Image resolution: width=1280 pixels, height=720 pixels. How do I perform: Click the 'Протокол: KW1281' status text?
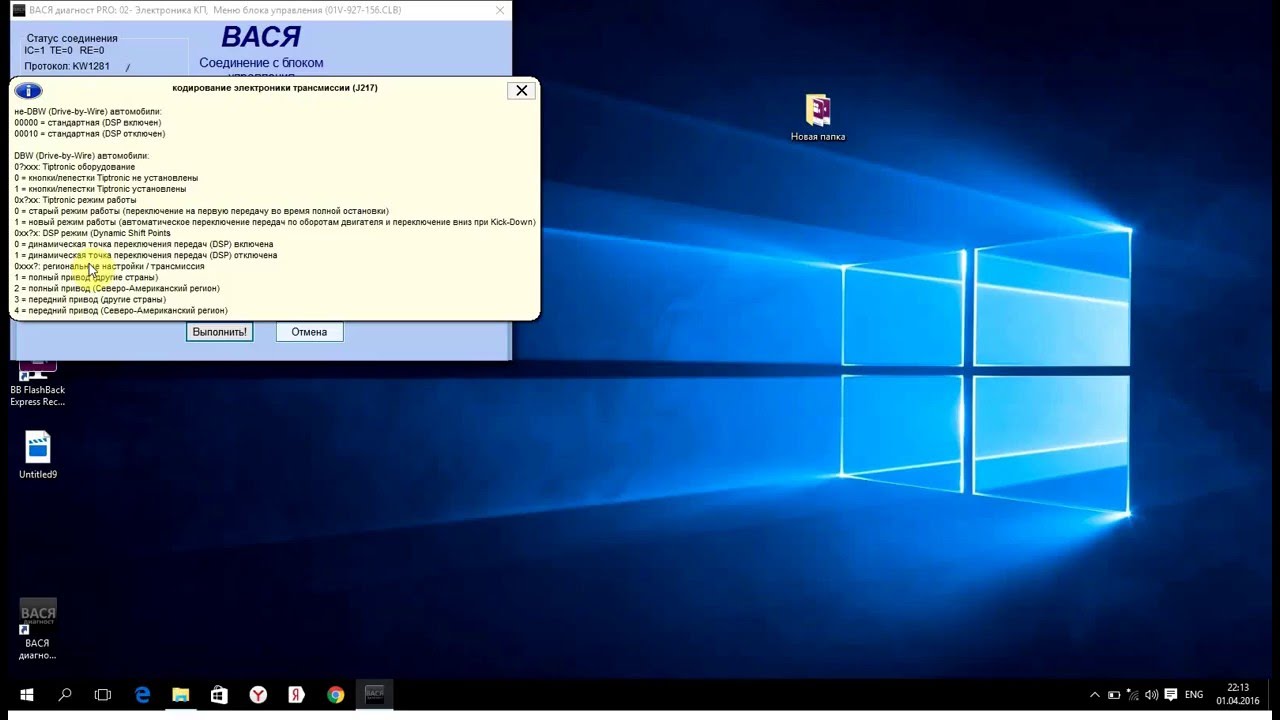67,67
